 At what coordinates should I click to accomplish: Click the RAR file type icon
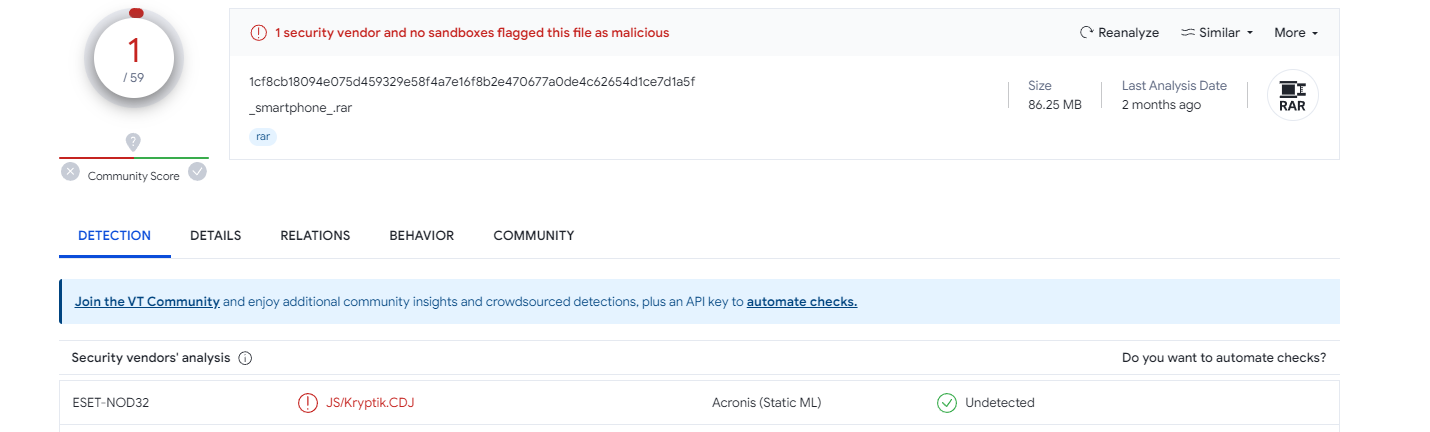click(x=1292, y=95)
